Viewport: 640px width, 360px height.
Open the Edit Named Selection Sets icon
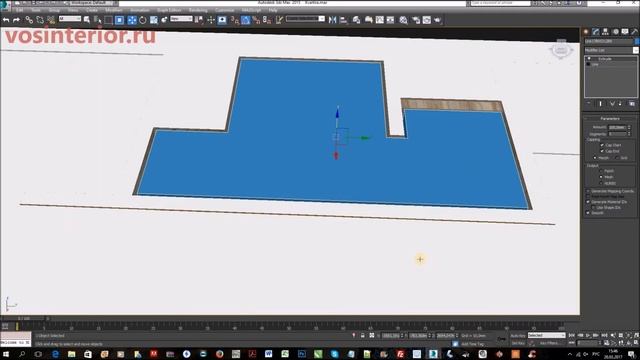[x=279, y=20]
